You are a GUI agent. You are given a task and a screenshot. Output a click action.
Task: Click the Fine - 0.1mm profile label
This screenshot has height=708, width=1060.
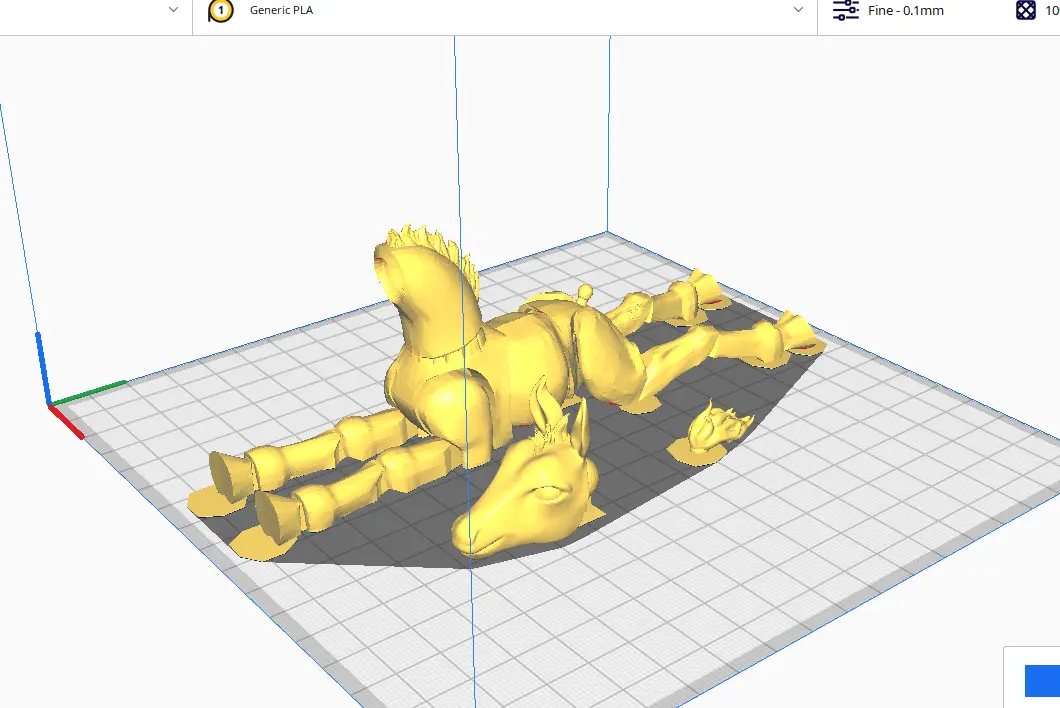click(x=906, y=10)
